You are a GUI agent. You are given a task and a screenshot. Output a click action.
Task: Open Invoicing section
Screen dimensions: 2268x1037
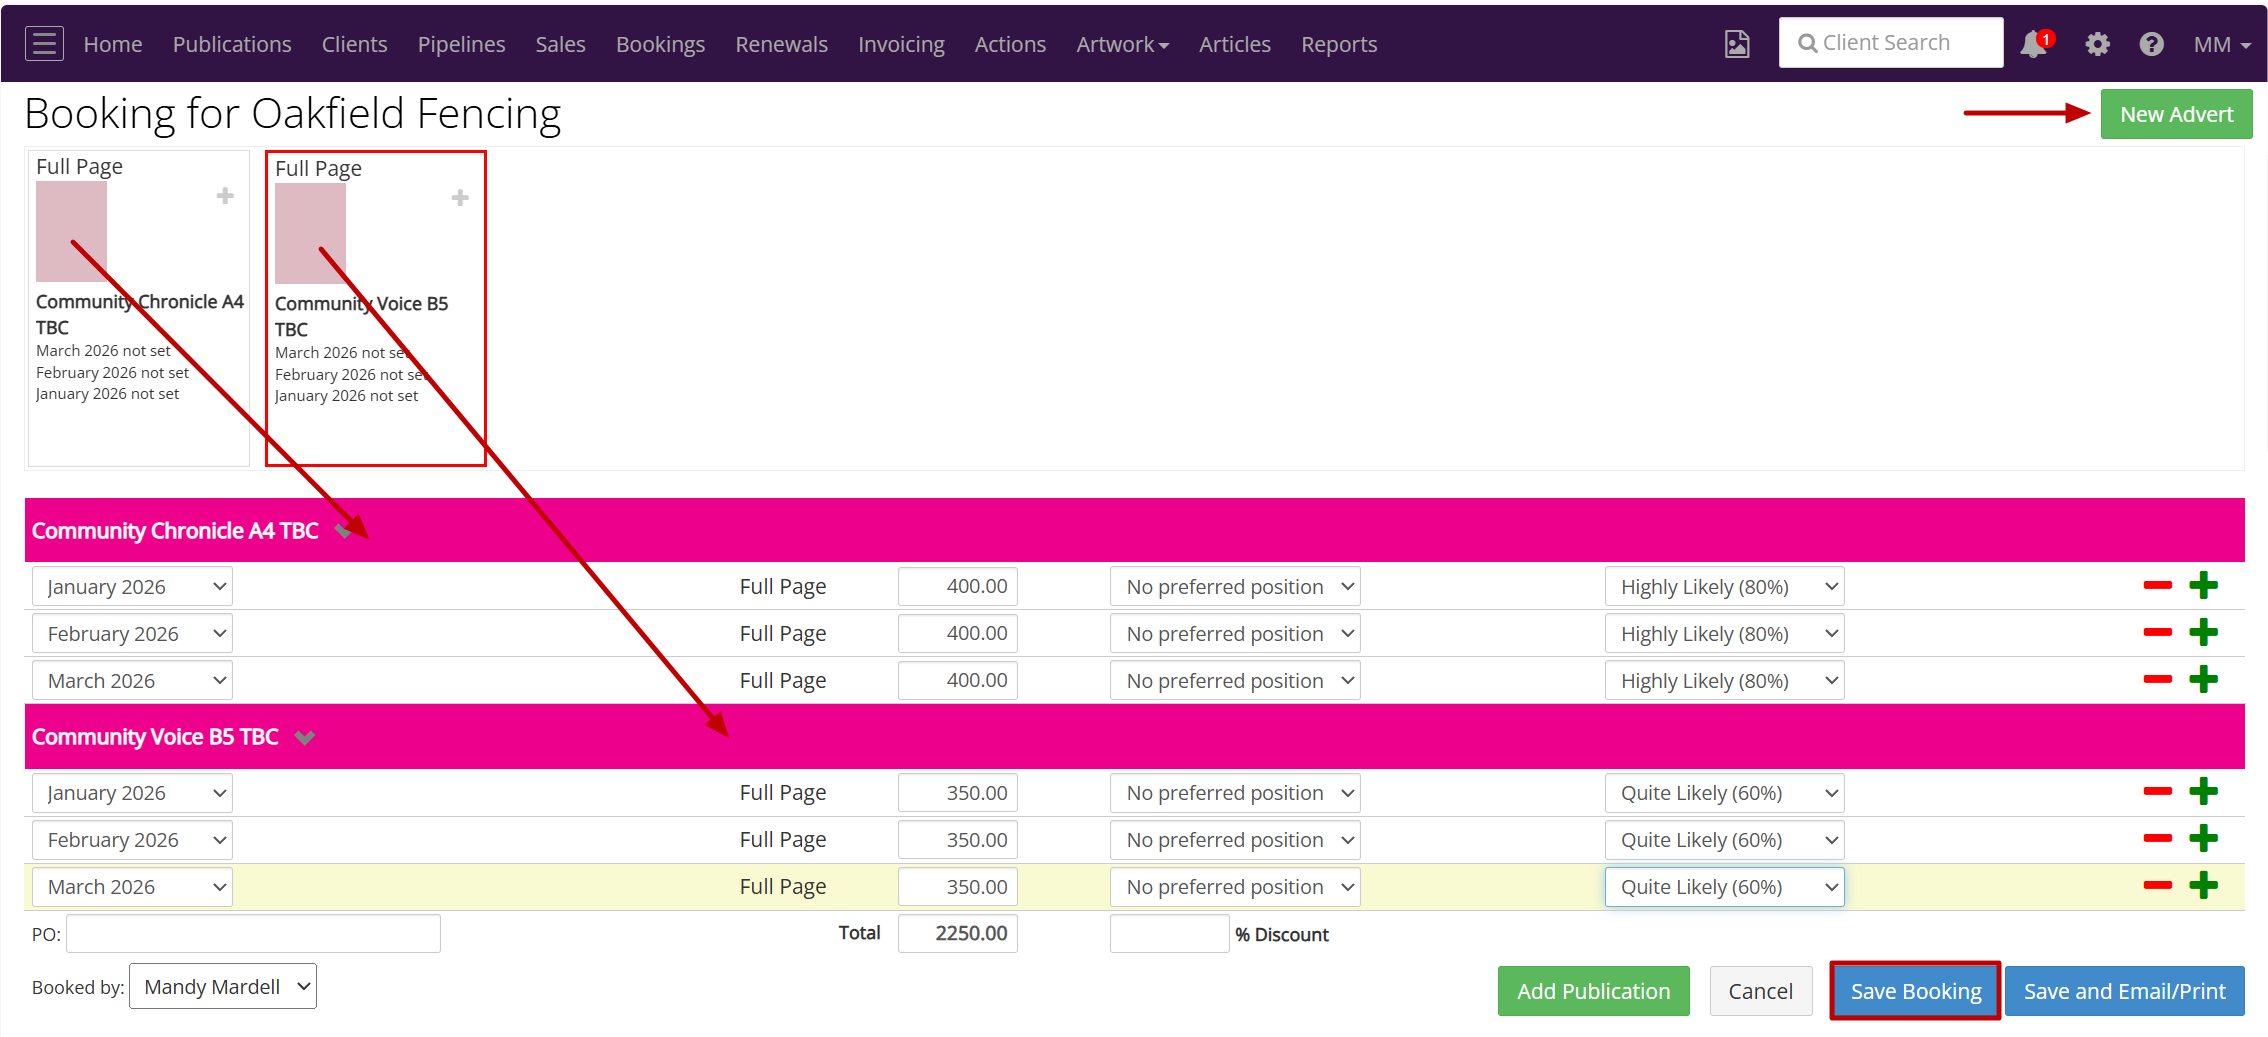point(901,44)
